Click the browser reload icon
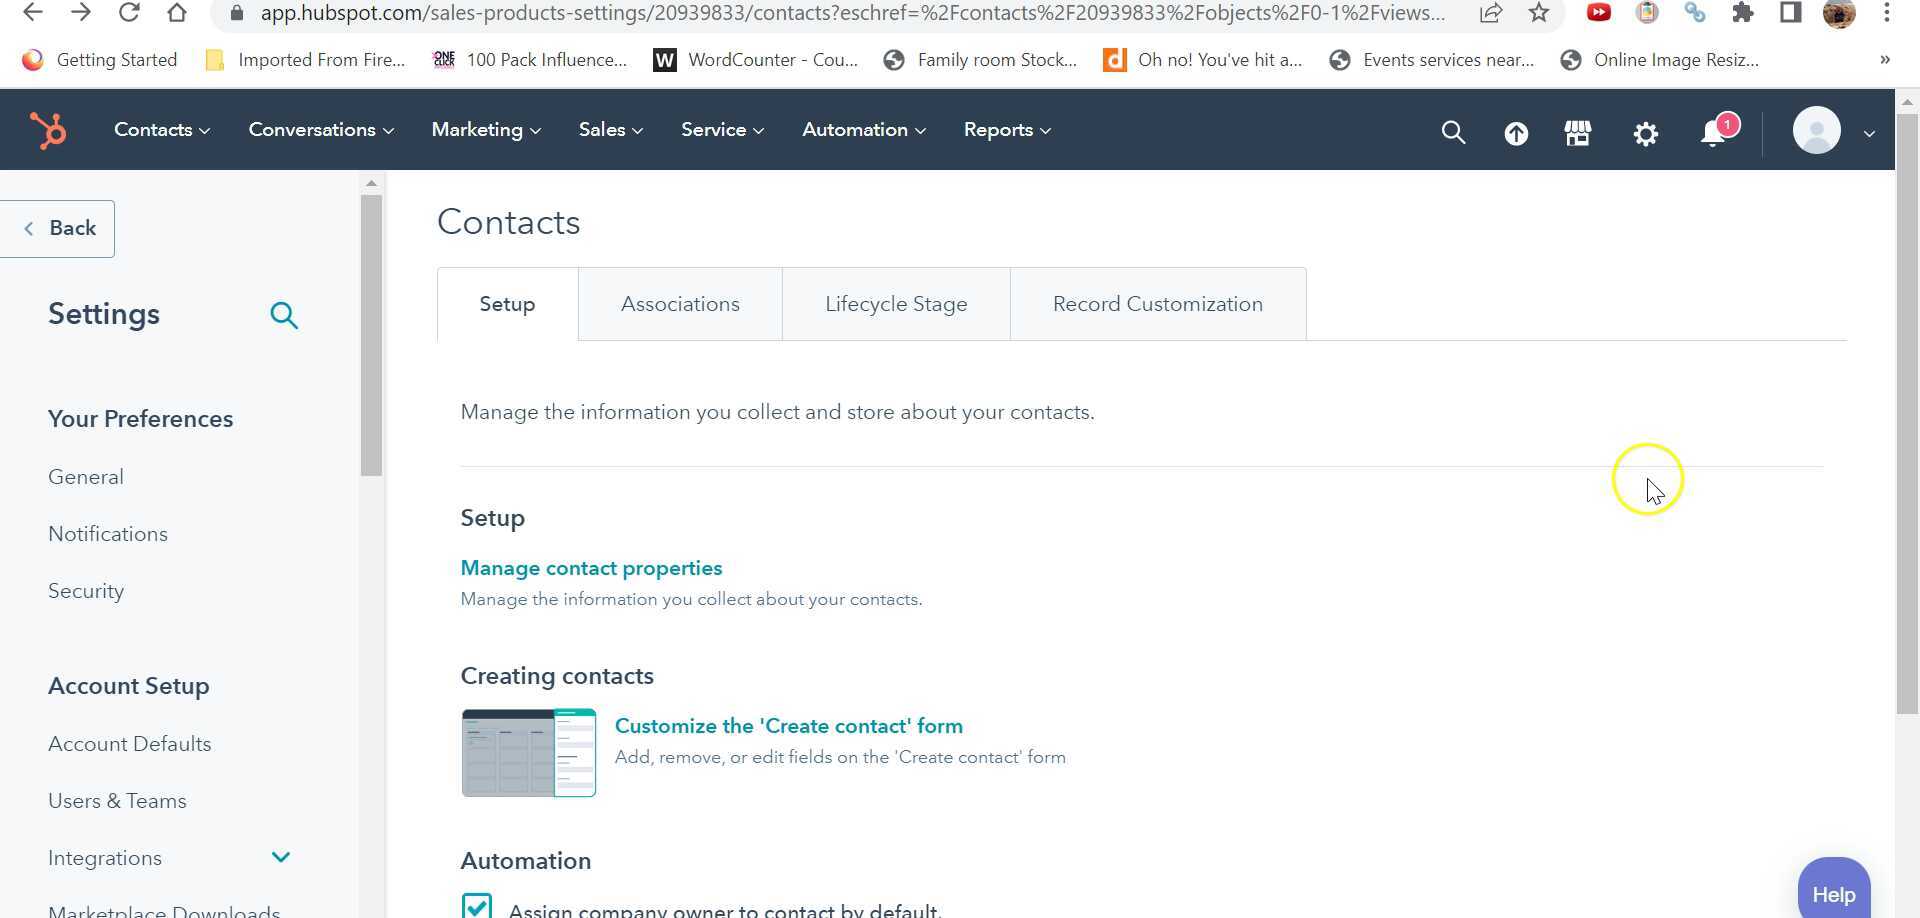This screenshot has height=918, width=1920. coord(130,14)
